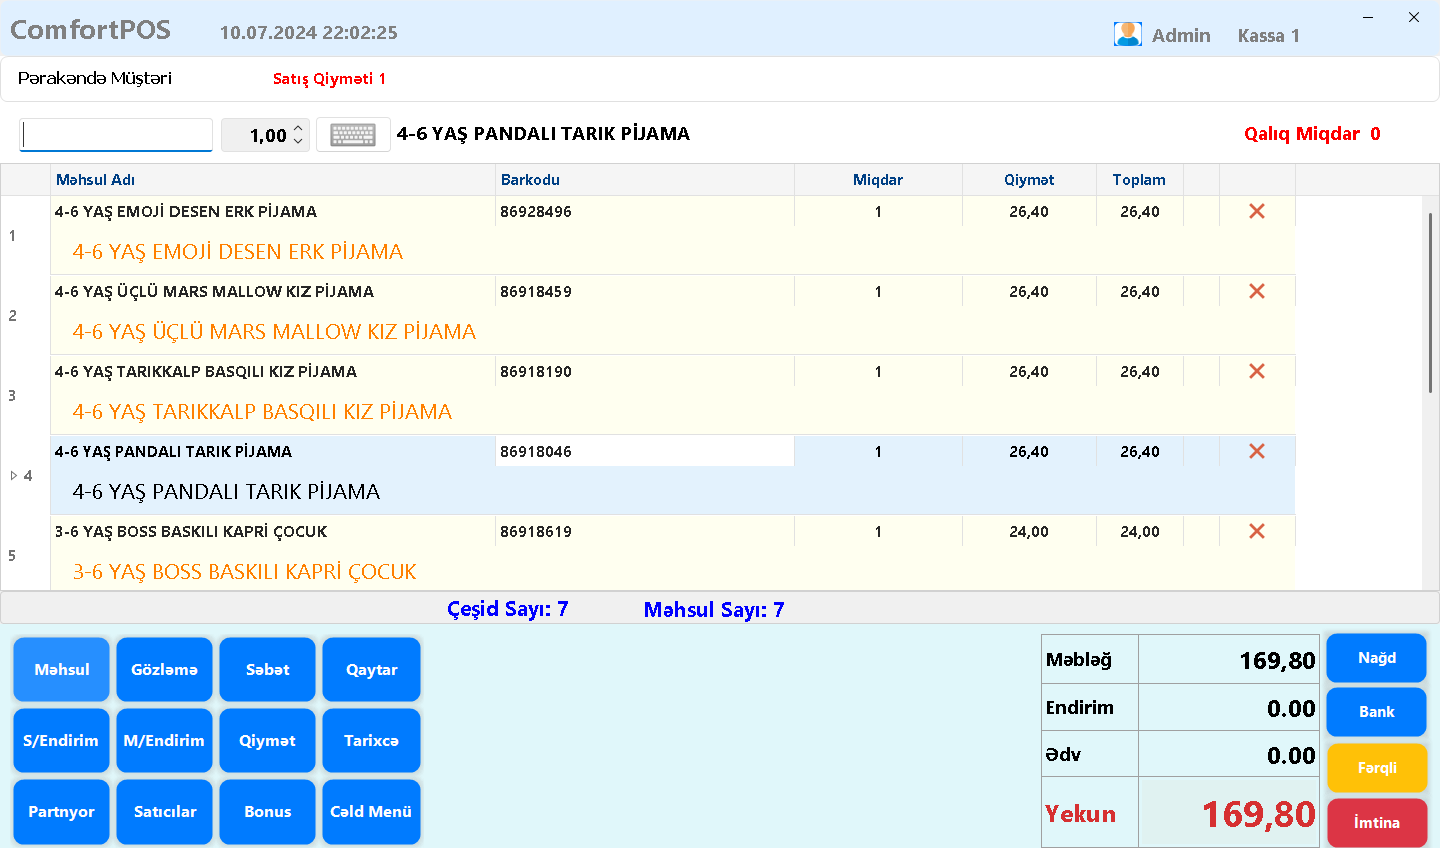This screenshot has width=1440, height=848.
Task: Select barcode cell 86918459
Action: [645, 291]
